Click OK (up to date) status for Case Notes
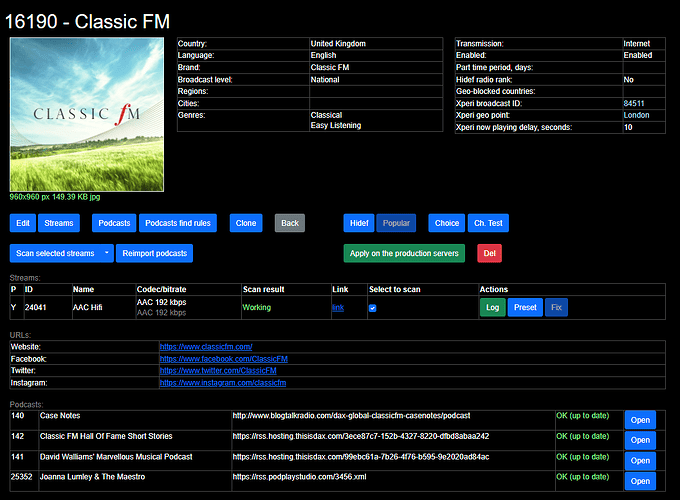 [x=582, y=415]
